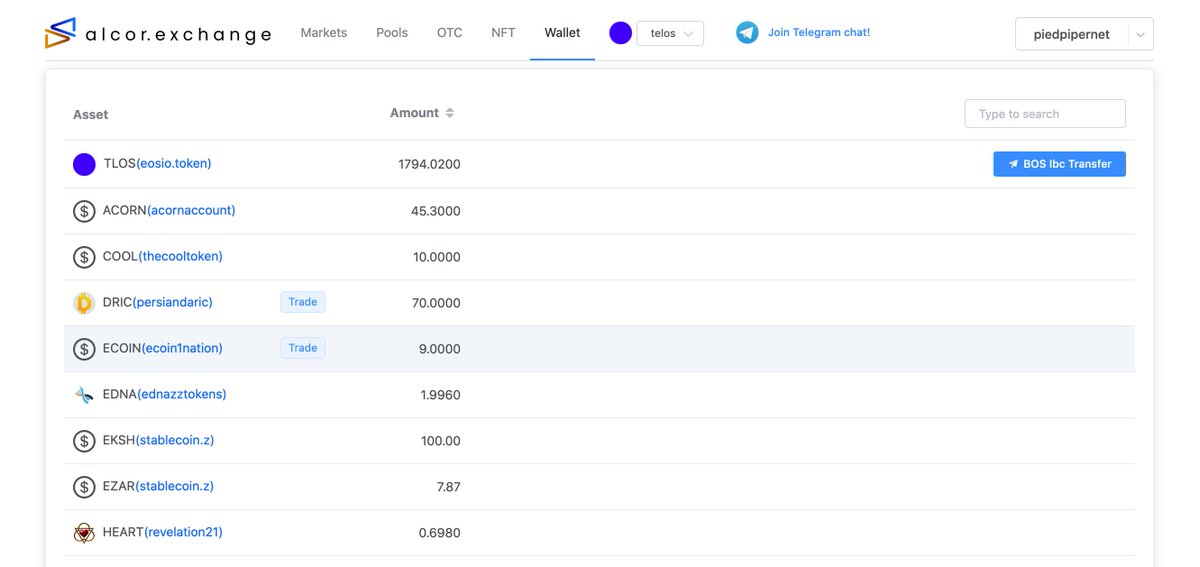Open the NFT tab
The height and width of the screenshot is (567, 1200).
pyautogui.click(x=504, y=33)
